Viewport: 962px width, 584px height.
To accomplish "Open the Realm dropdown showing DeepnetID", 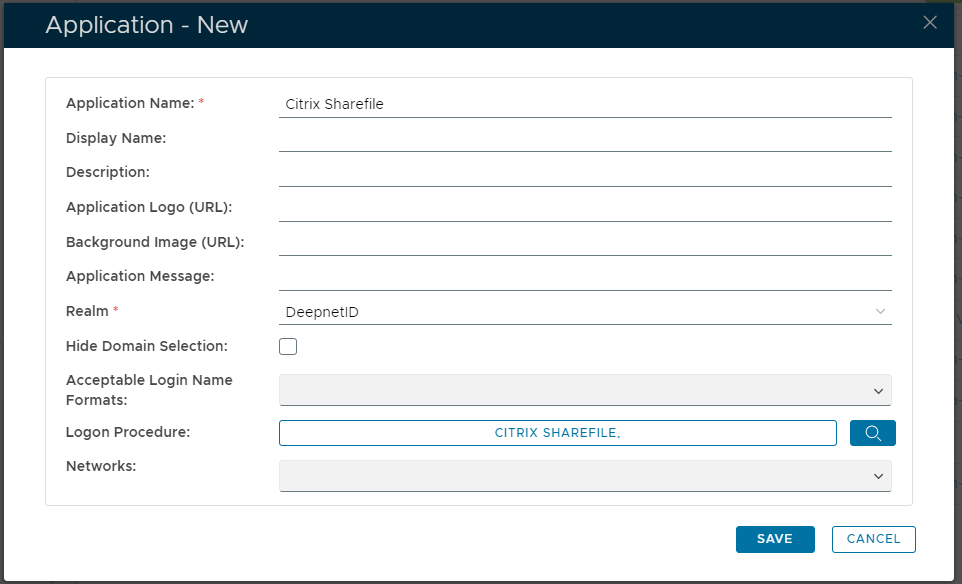I will tap(585, 312).
